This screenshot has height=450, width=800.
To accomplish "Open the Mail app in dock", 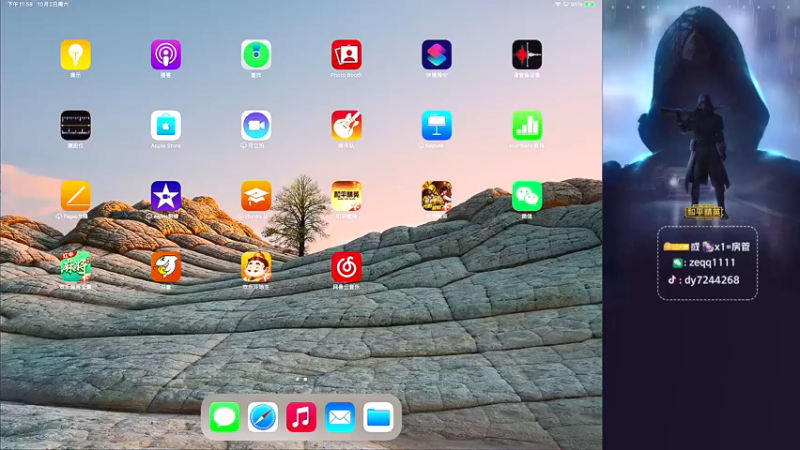I will pos(340,417).
